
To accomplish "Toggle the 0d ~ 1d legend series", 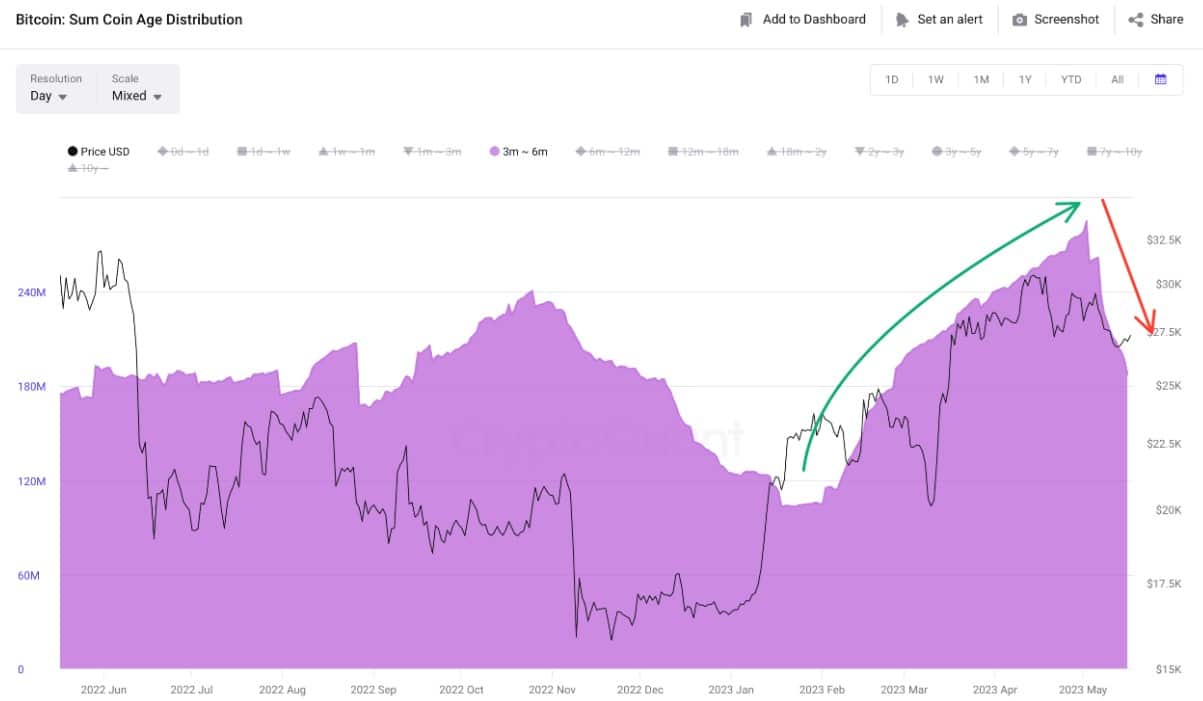I will click(183, 152).
